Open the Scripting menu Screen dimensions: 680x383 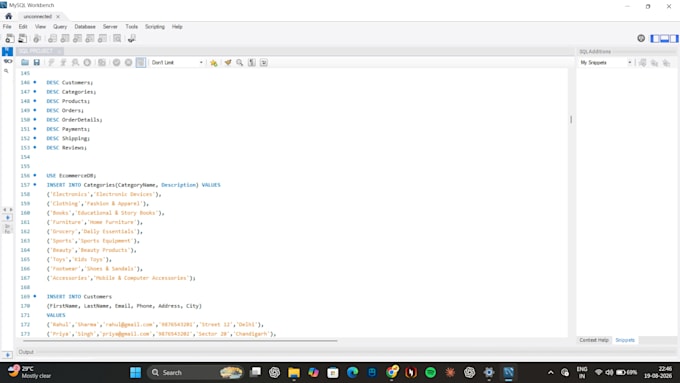click(x=155, y=26)
